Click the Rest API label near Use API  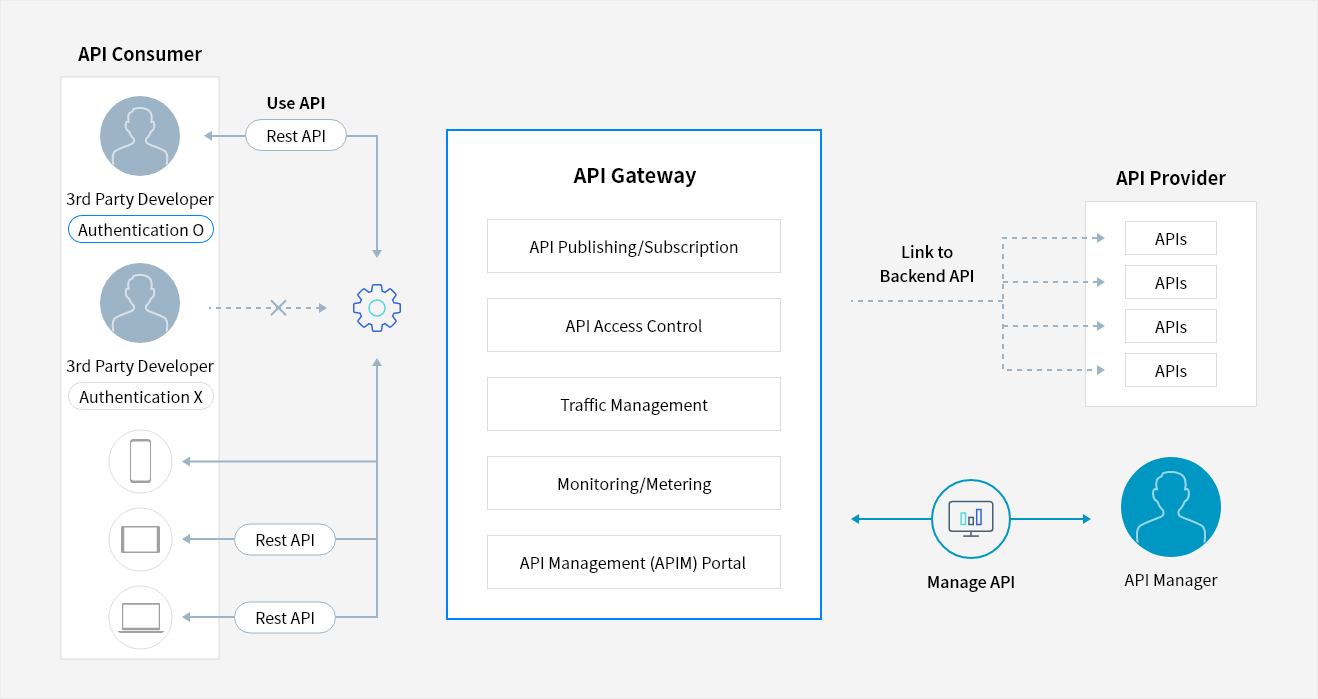[295, 135]
